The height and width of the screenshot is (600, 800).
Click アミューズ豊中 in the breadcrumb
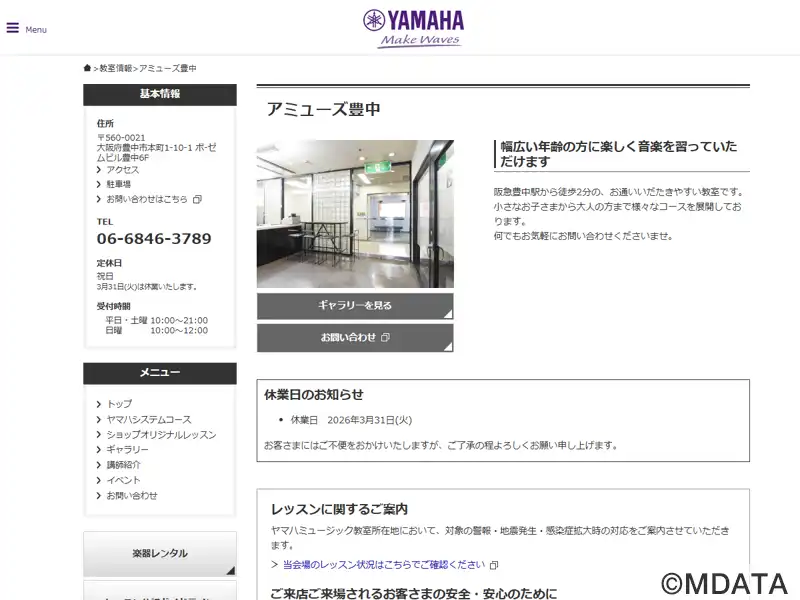[168, 68]
